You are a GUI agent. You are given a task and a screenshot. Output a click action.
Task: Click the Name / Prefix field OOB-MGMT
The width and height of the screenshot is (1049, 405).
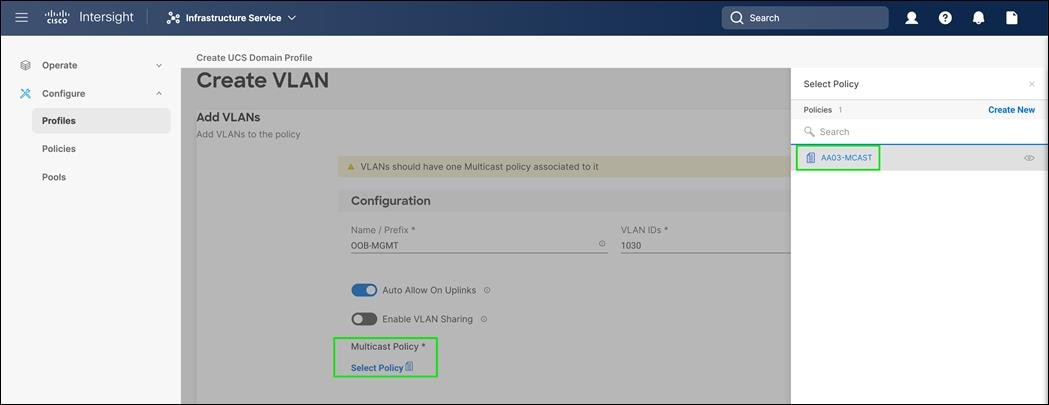[479, 246]
